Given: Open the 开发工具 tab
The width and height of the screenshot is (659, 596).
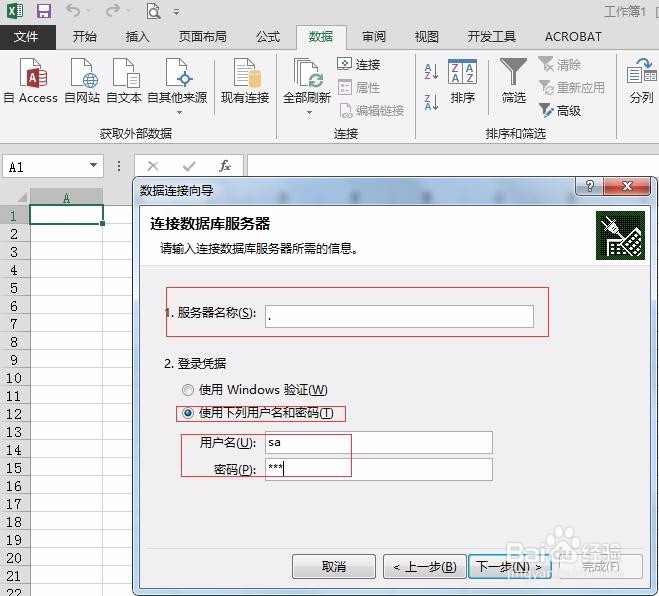Looking at the screenshot, I should pos(492,37).
